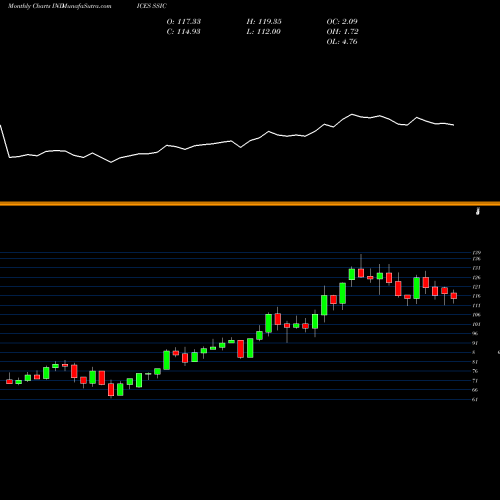The image size is (500, 500).
Task: Click the orange separator bar between charts
Action: pyautogui.click(x=250, y=203)
